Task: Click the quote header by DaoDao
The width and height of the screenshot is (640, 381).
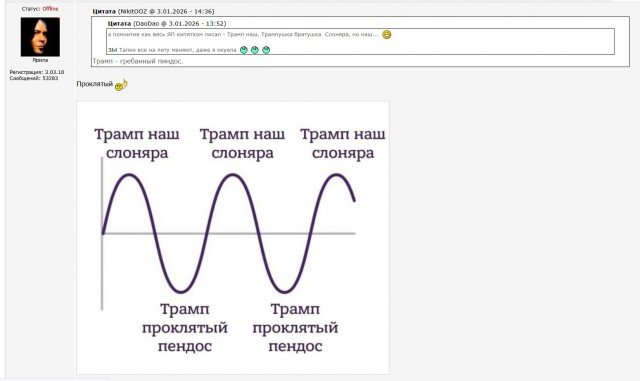Action: (167, 24)
